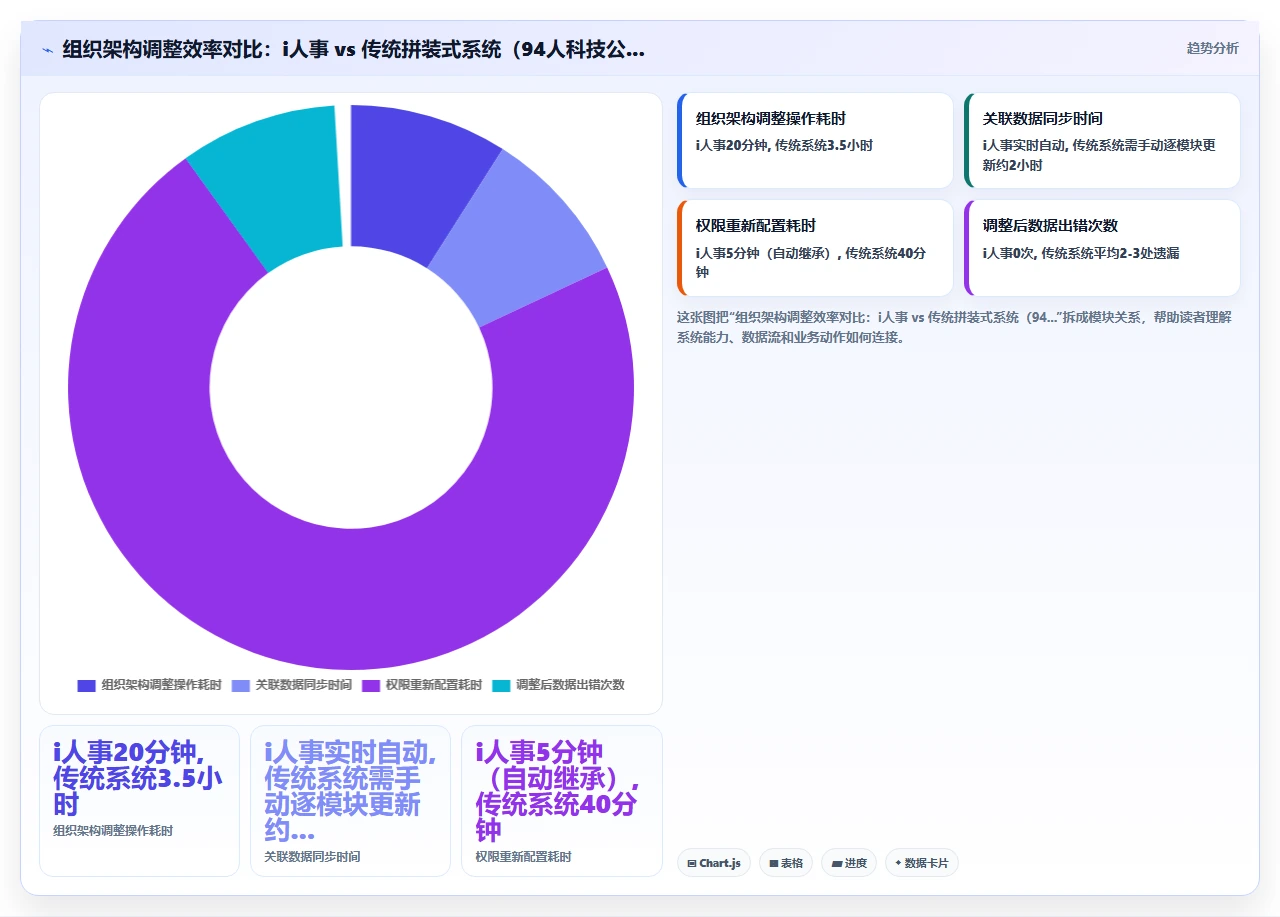Screen dimensions: 1280x917
Task: Click the stat 'i人事实时自动, 传统系统需手动逐模块更新约...'
Action: pyautogui.click(x=350, y=791)
